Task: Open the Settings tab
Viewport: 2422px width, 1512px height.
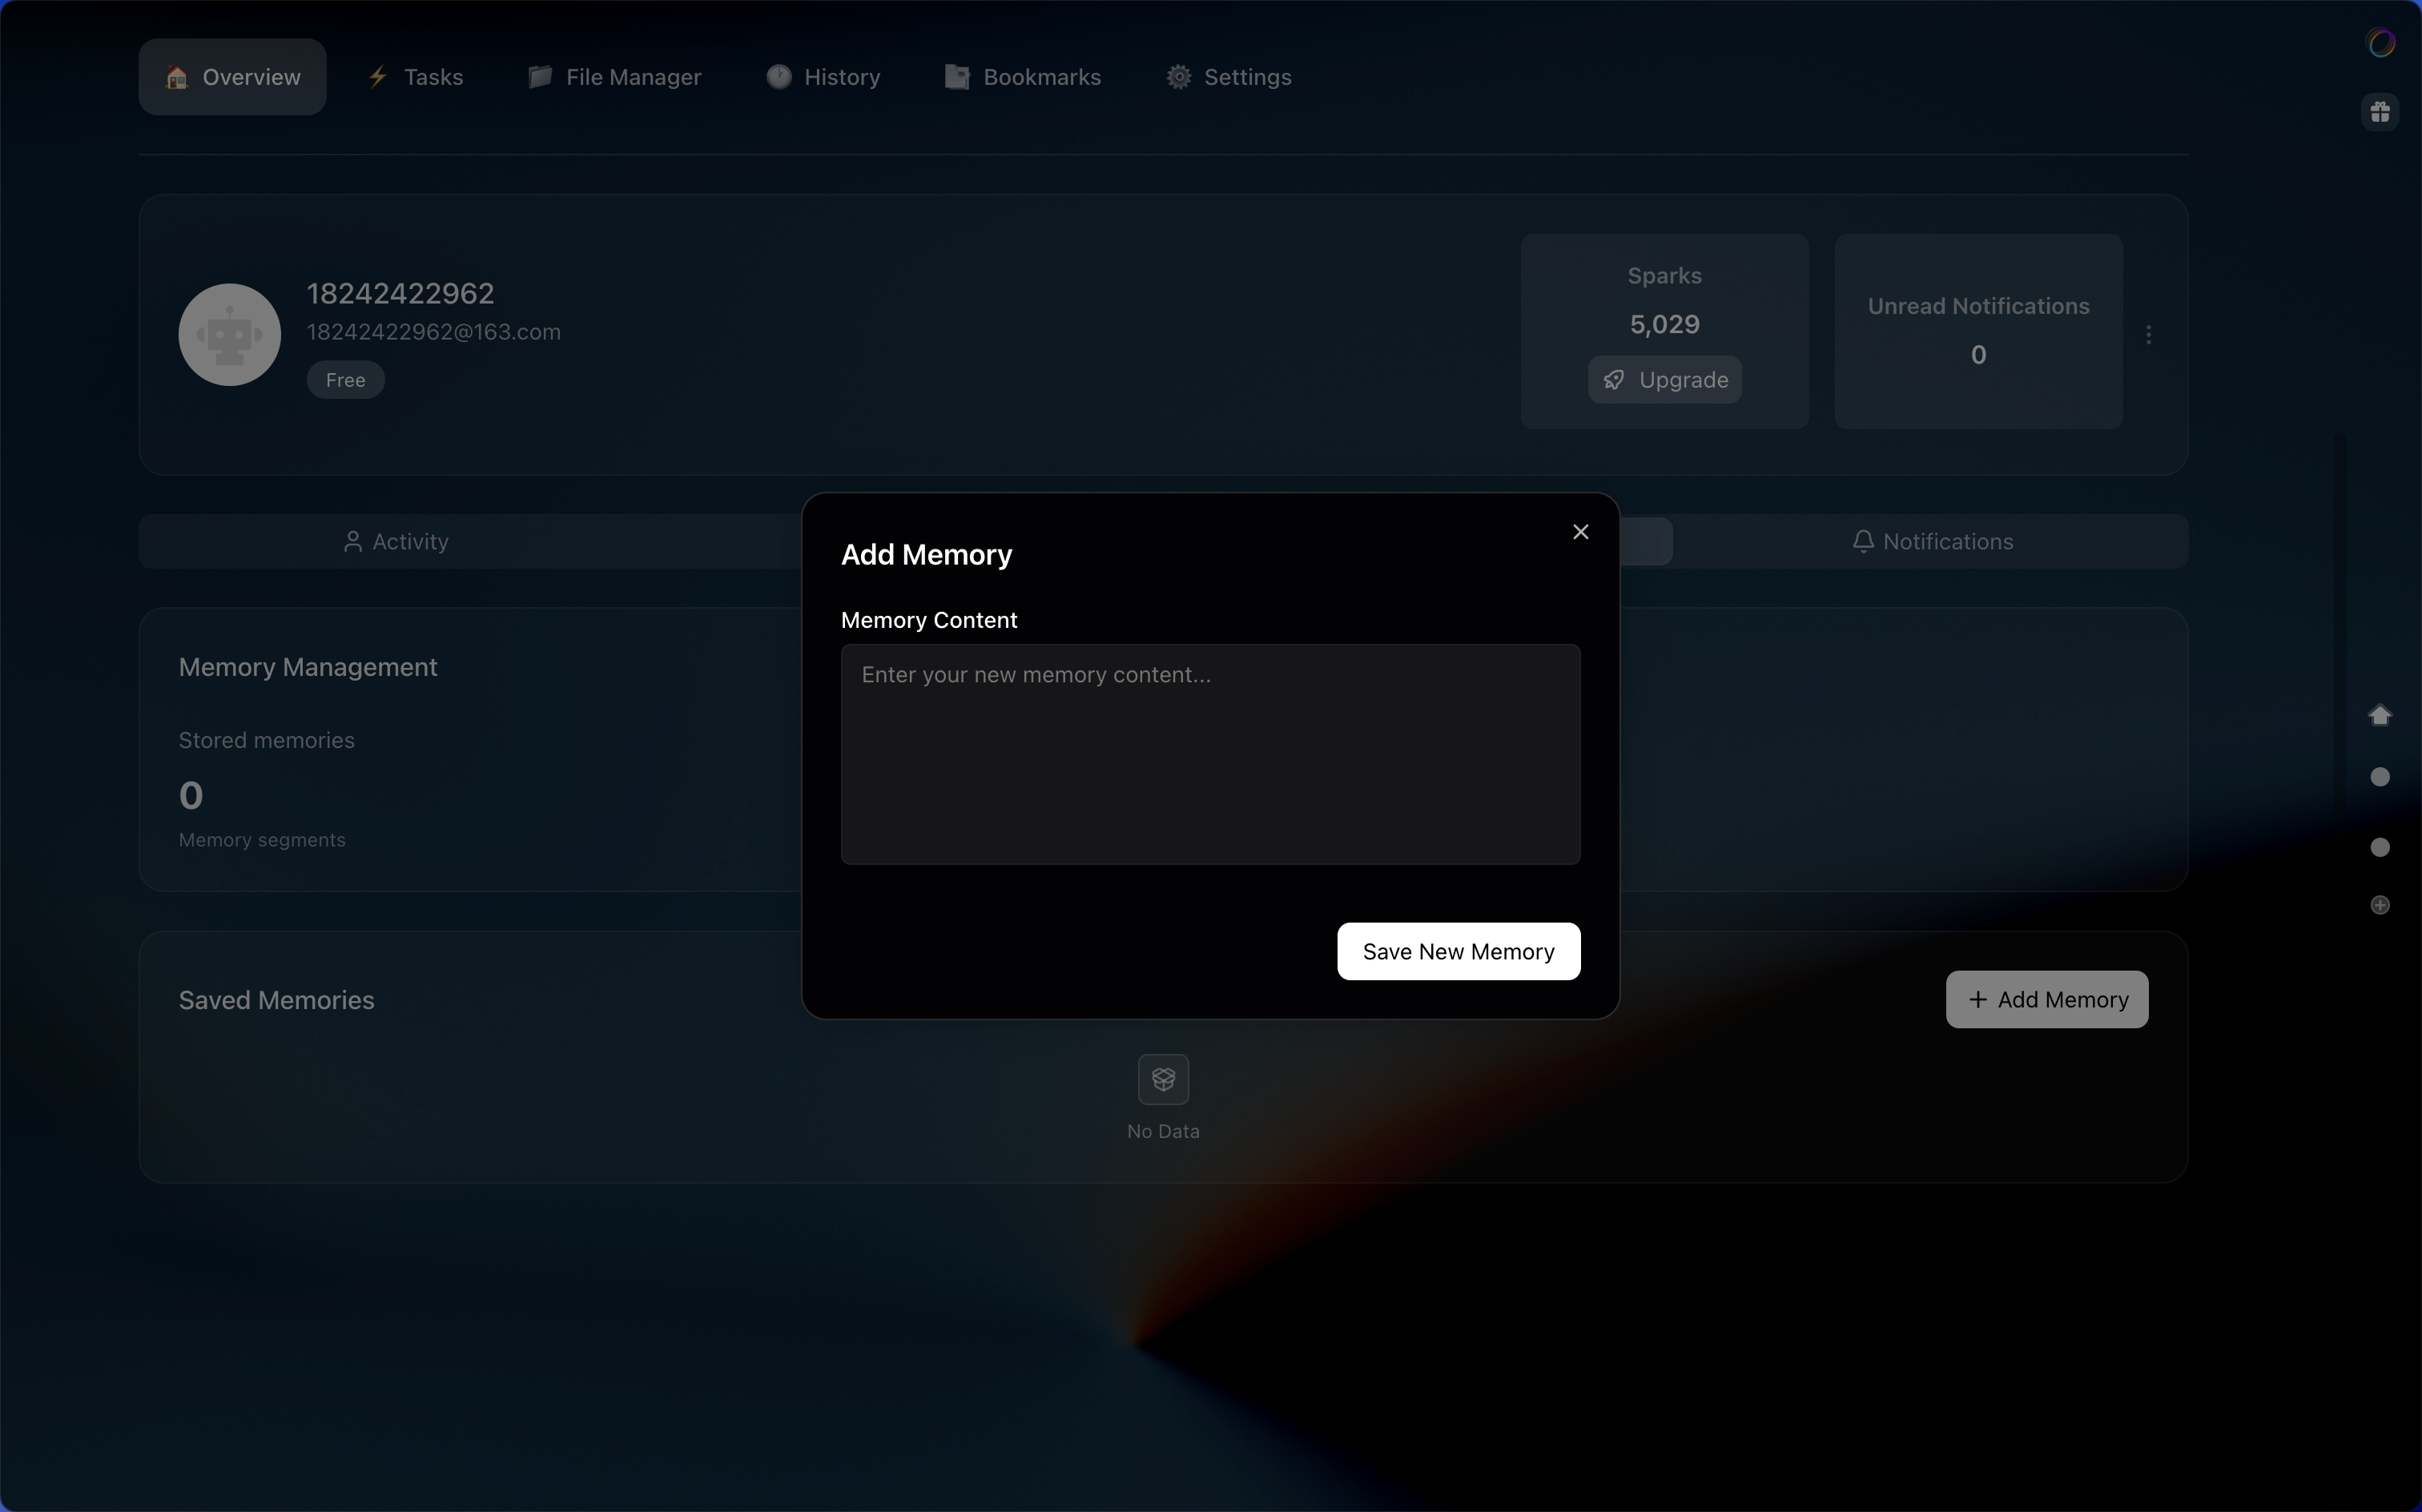Action: tap(1229, 77)
